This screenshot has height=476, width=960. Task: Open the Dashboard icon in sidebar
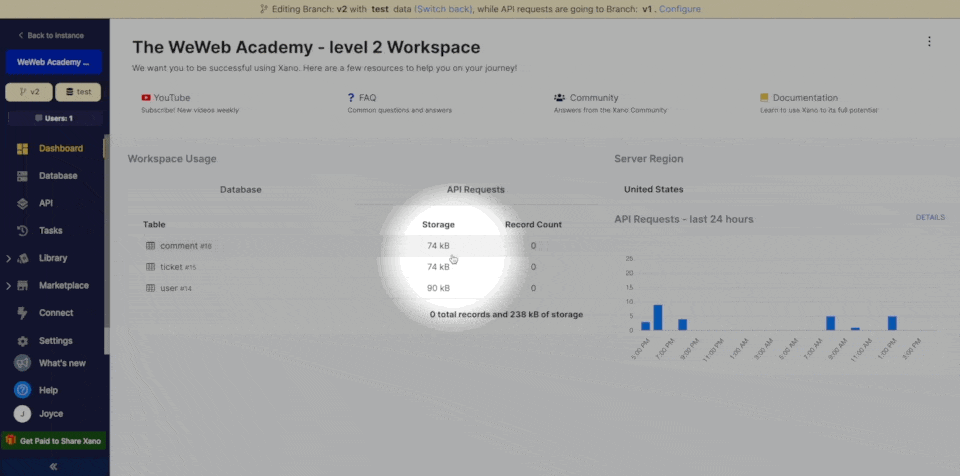click(22, 149)
